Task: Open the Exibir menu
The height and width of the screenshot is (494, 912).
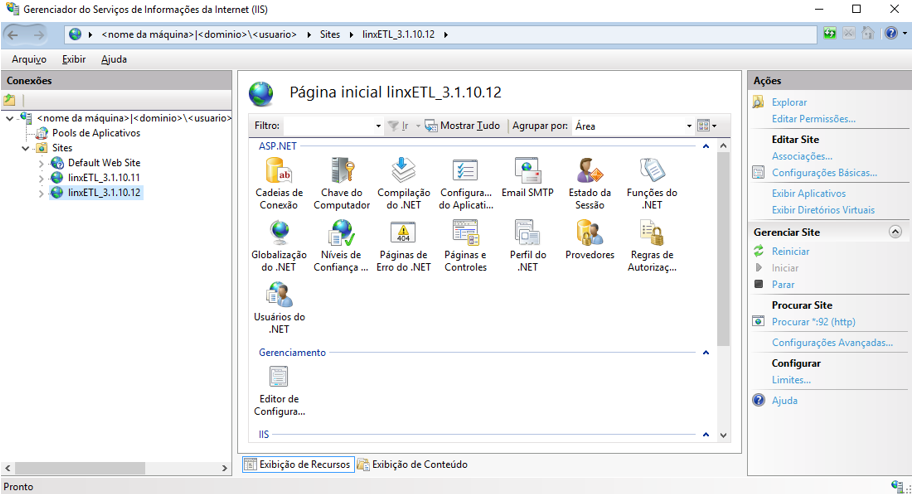Action: [x=74, y=59]
